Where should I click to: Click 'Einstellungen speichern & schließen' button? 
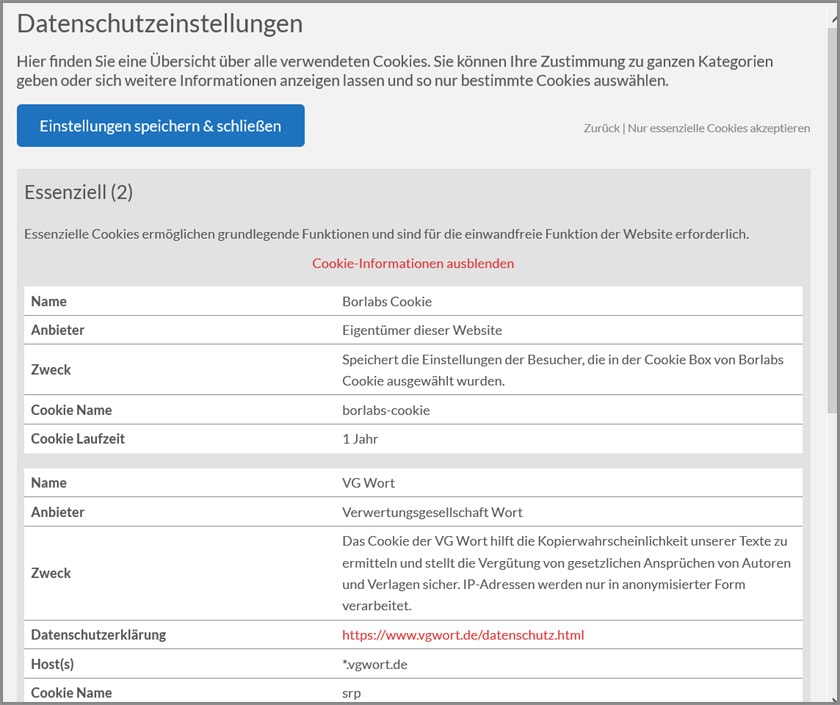click(x=160, y=126)
